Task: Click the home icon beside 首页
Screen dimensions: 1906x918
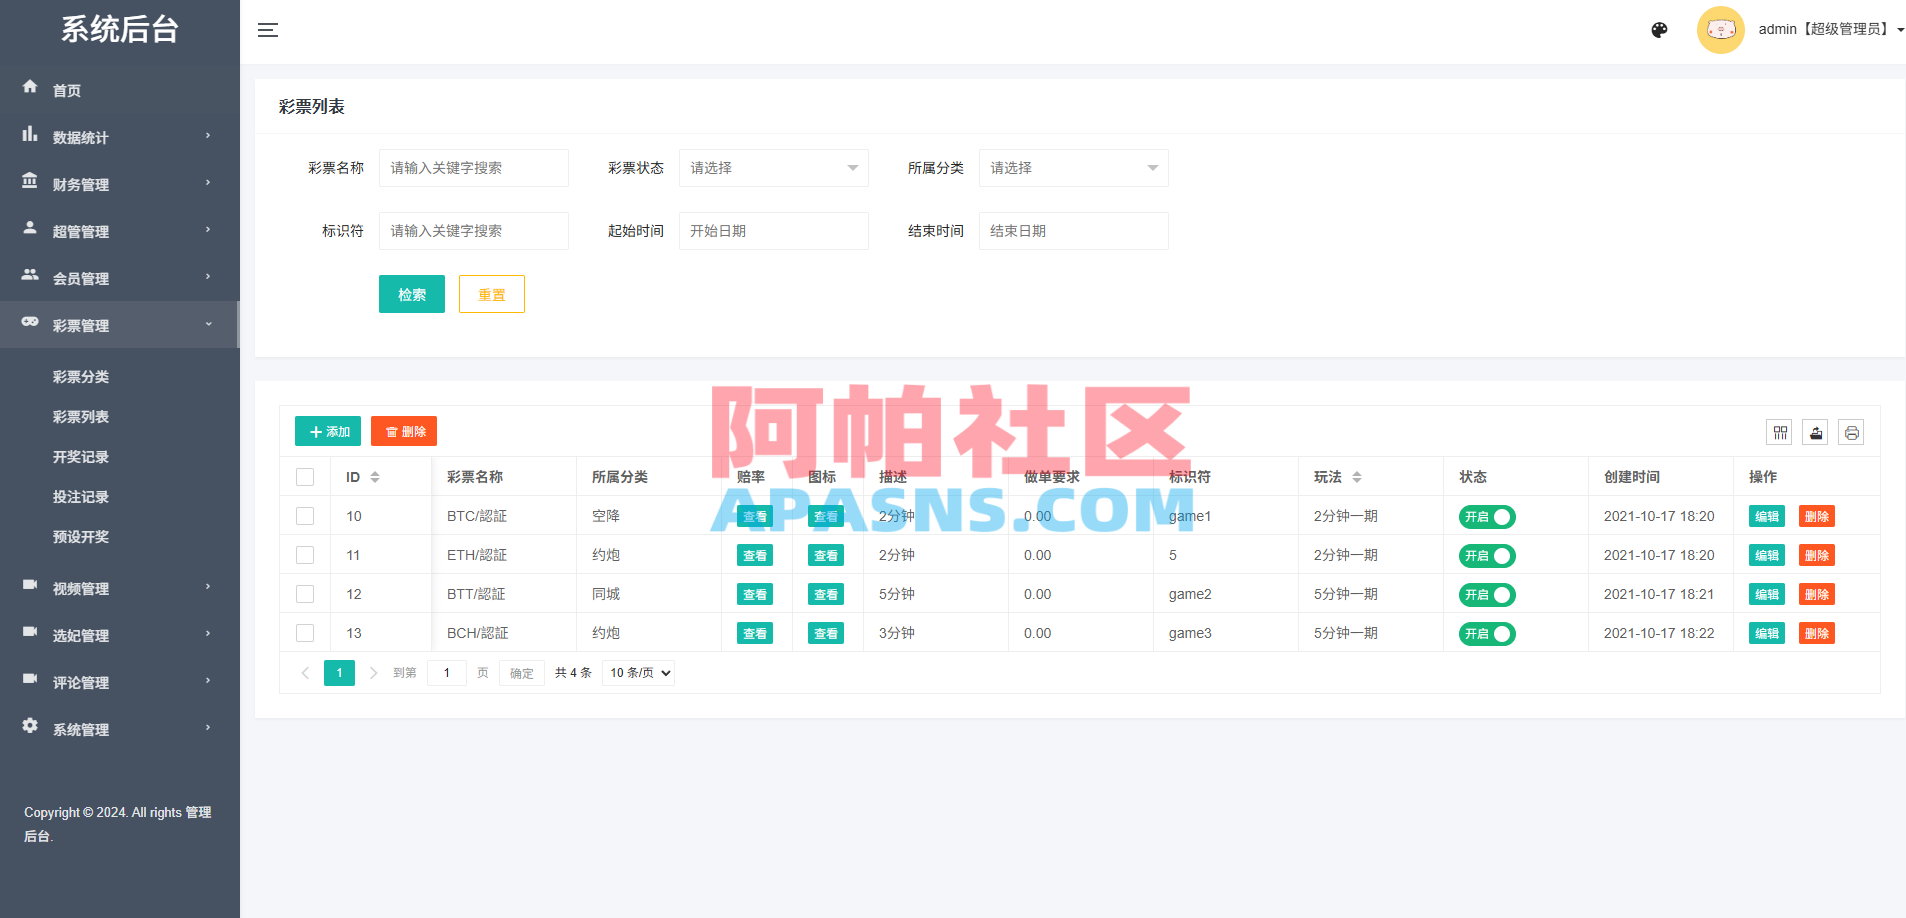Action: [x=30, y=87]
